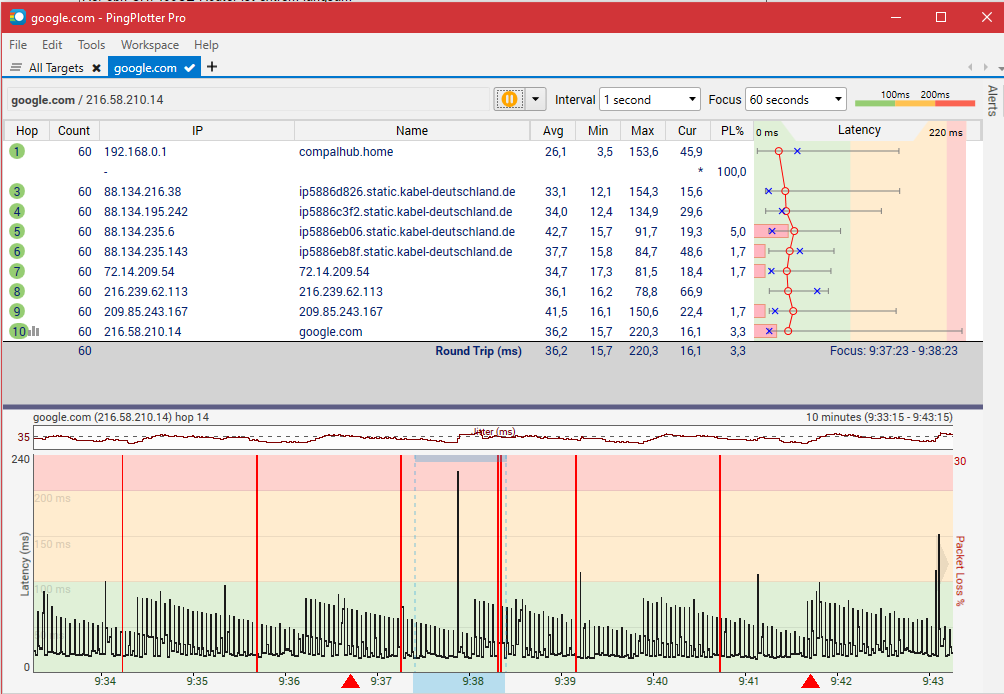
Task: Click the Max column header
Action: pyautogui.click(x=642, y=131)
